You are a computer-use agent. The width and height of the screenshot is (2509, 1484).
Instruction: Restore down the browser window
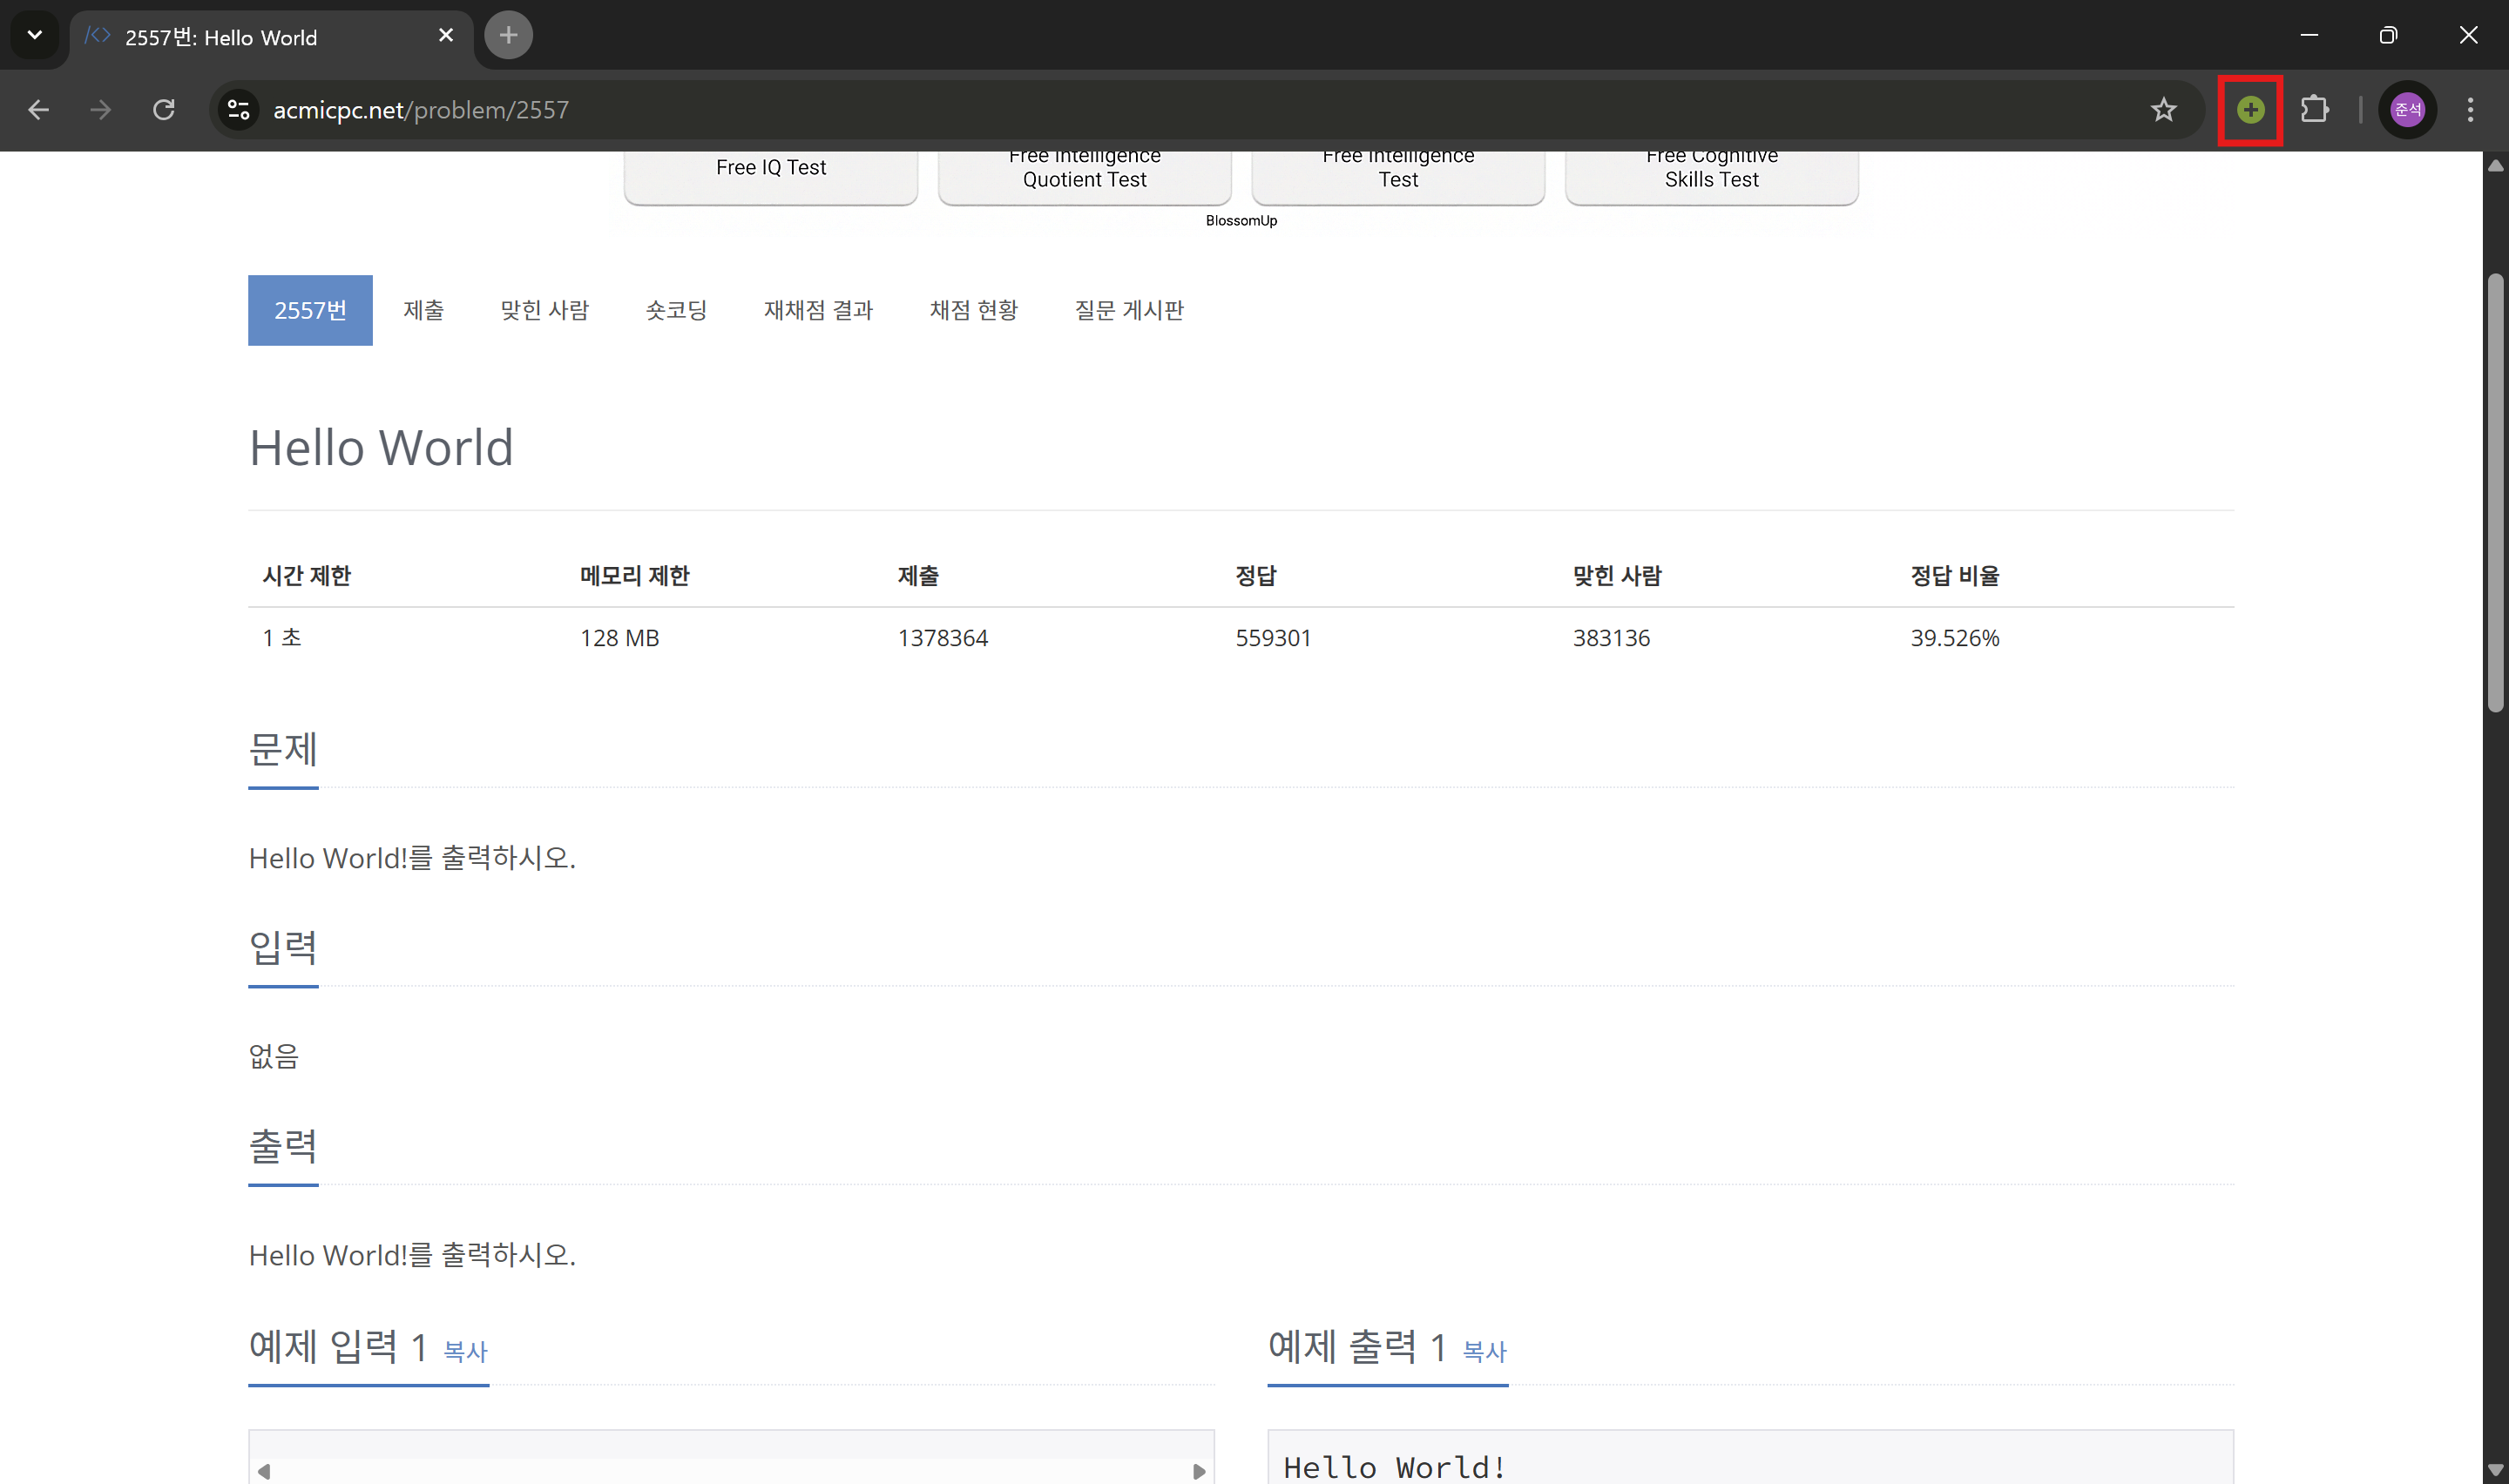tap(2388, 35)
